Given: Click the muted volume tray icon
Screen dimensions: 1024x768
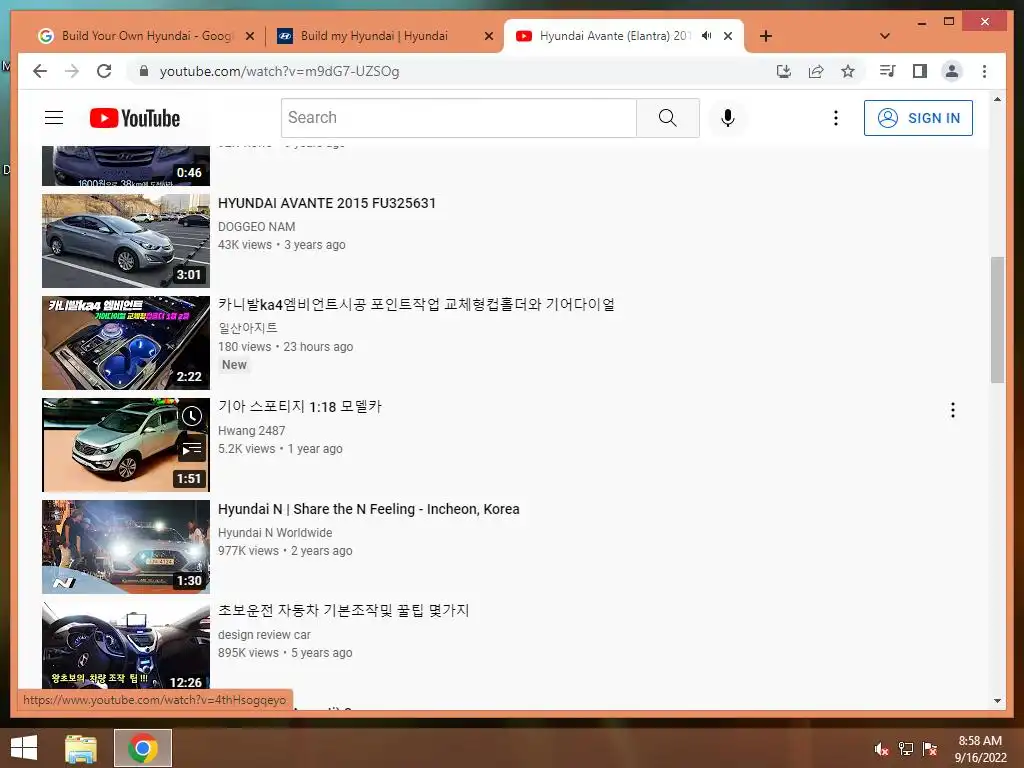Looking at the screenshot, I should 882,749.
